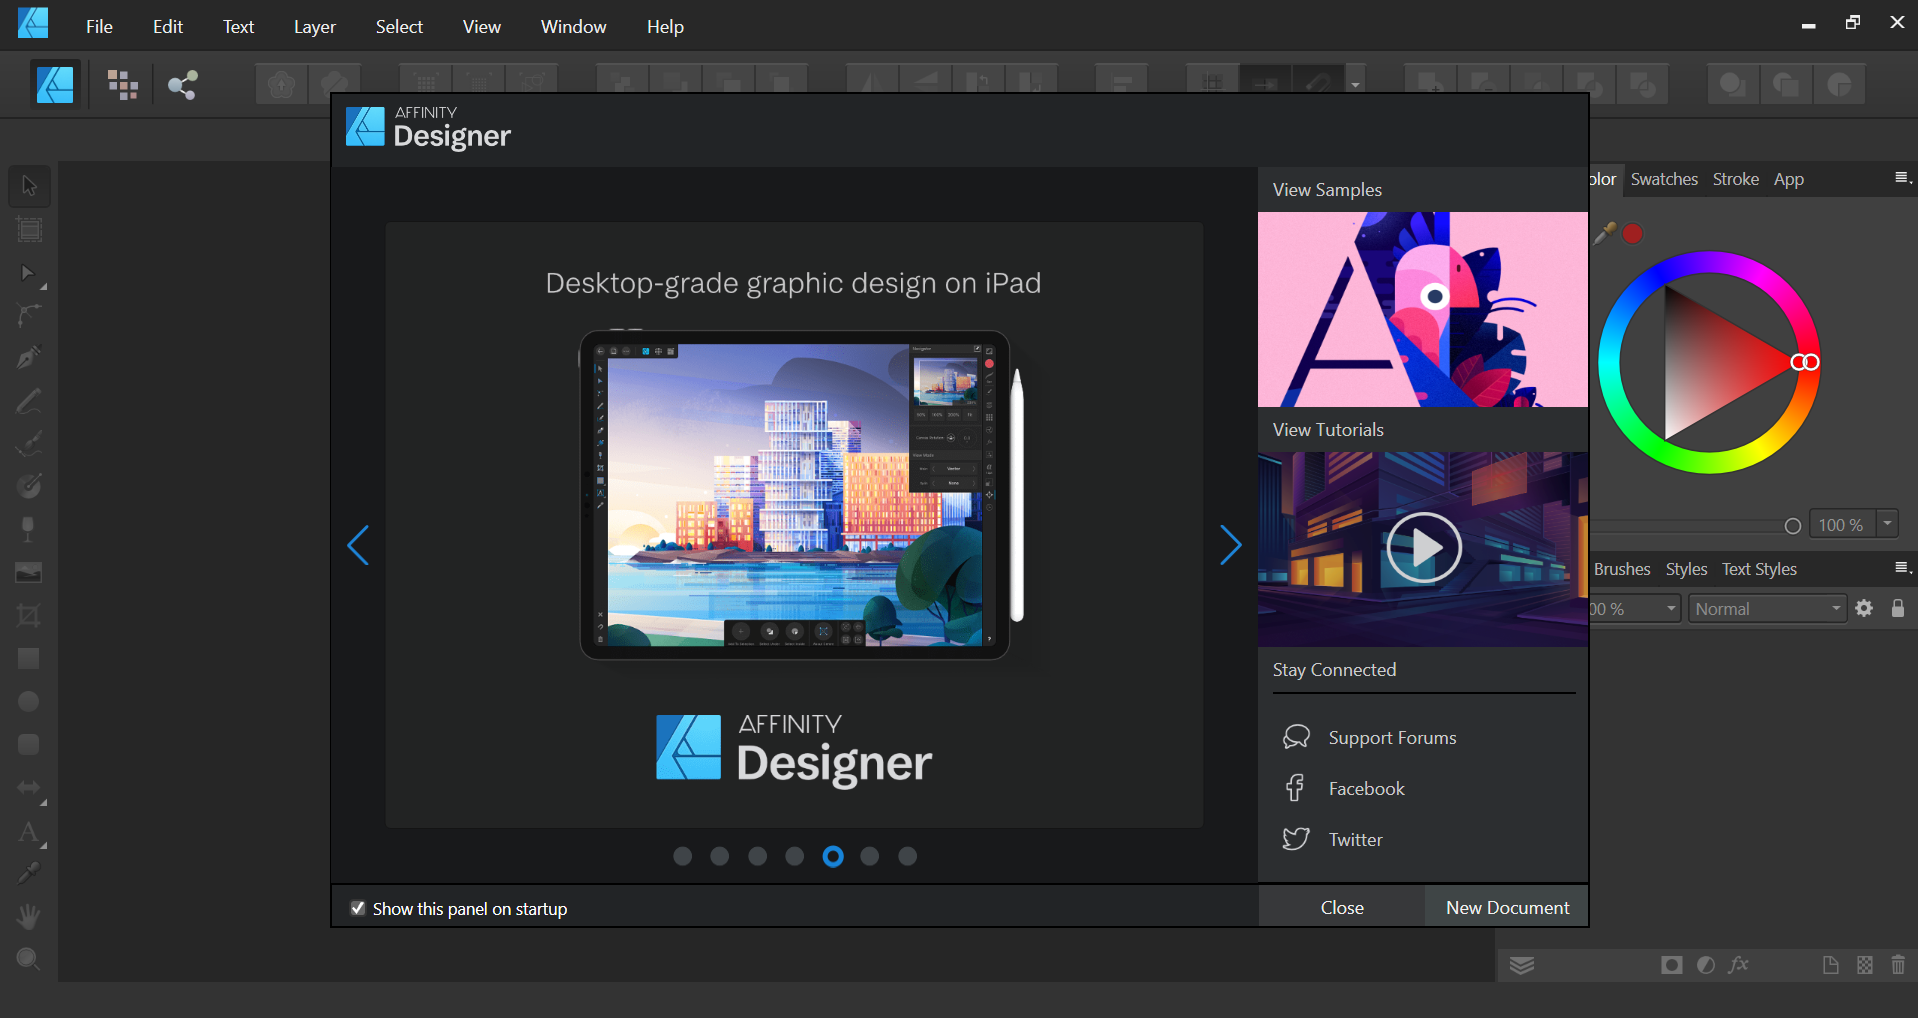The image size is (1918, 1018).
Task: Select the fourth carousel page dot
Action: pyautogui.click(x=795, y=856)
